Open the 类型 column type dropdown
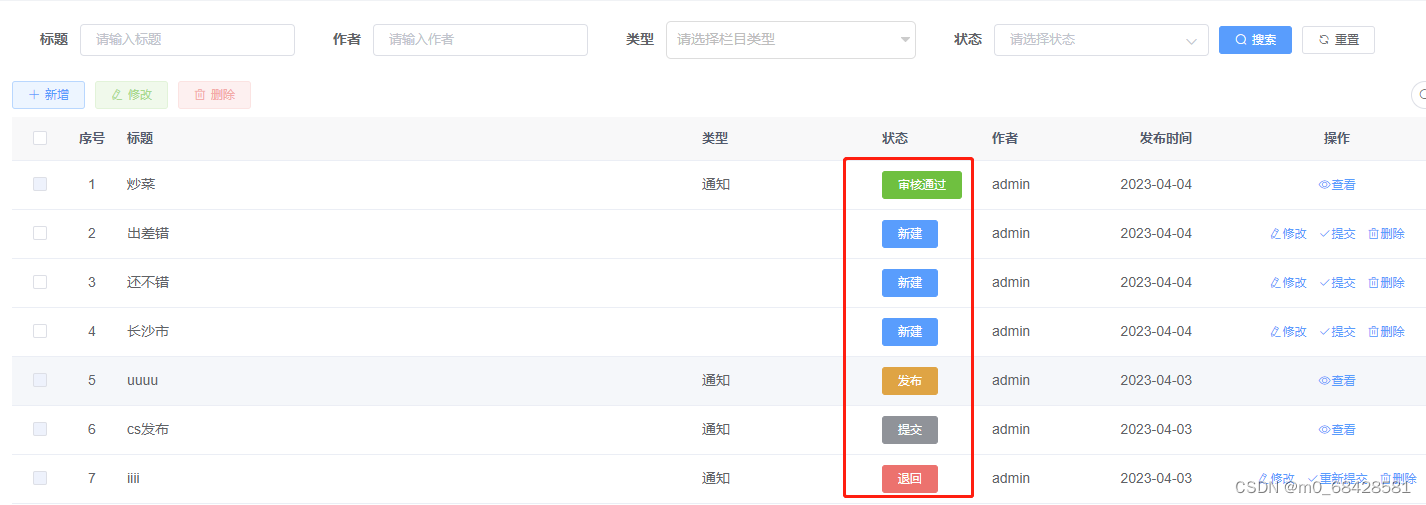 [x=790, y=40]
